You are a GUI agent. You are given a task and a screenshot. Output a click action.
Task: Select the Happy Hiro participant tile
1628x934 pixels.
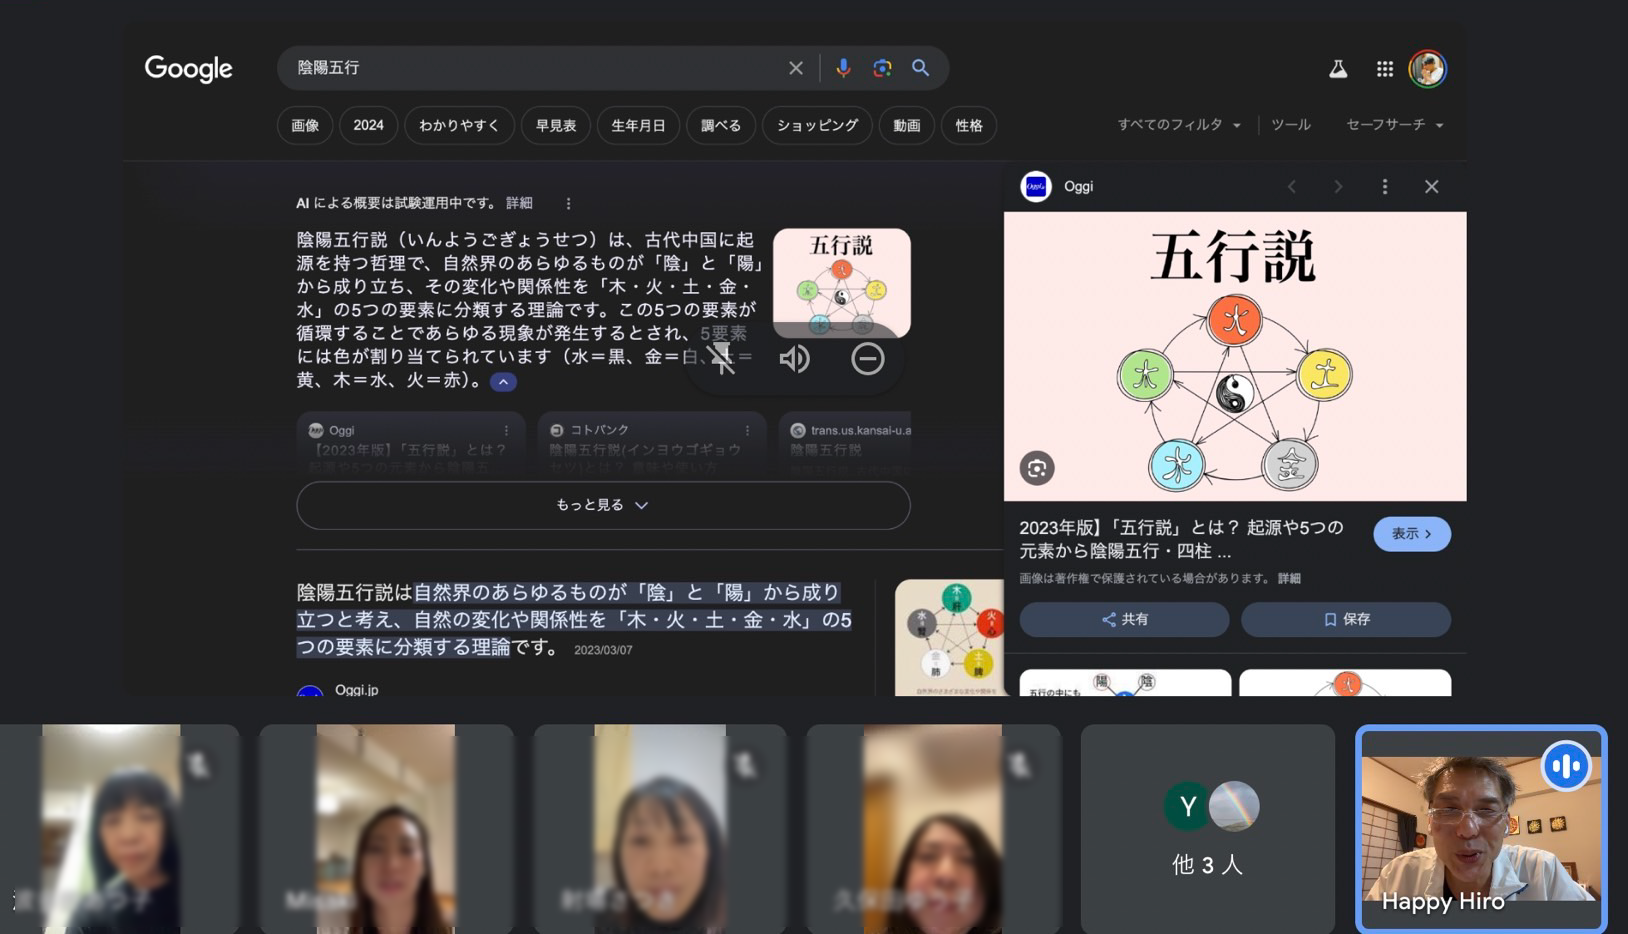point(1481,829)
